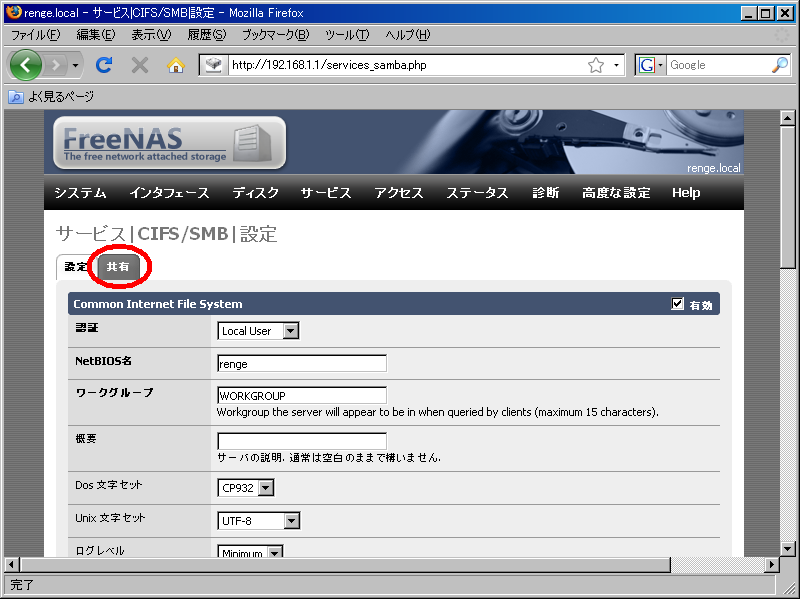Click the Firefox icon in title bar
The height and width of the screenshot is (599, 800).
pos(14,12)
